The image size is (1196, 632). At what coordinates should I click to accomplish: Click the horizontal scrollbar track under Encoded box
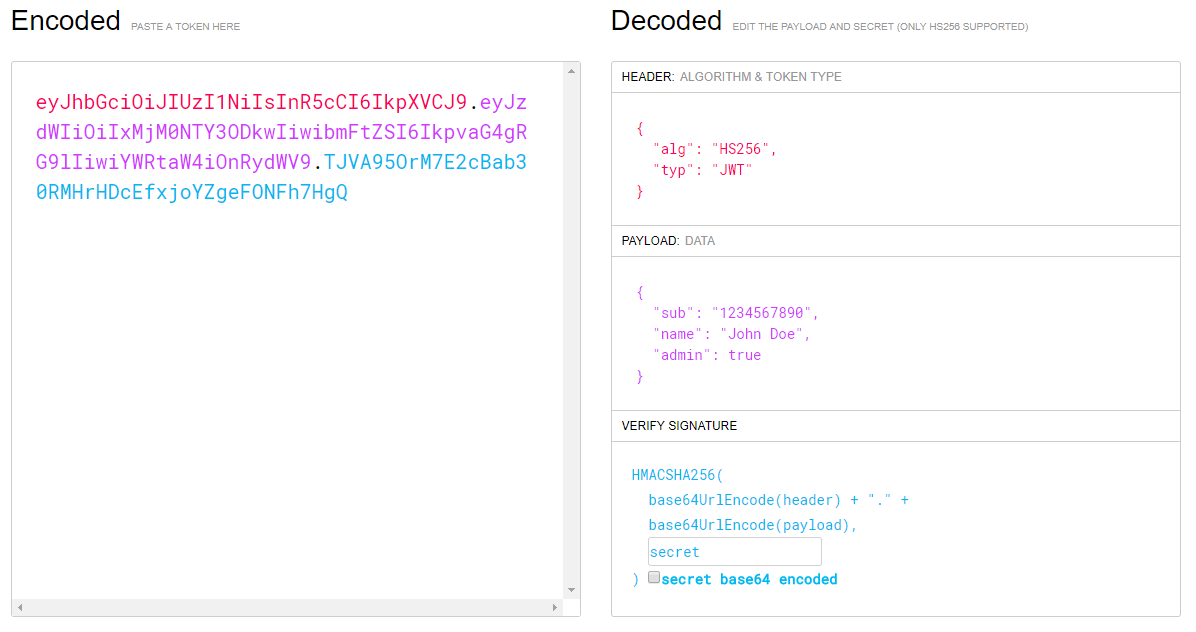point(287,607)
